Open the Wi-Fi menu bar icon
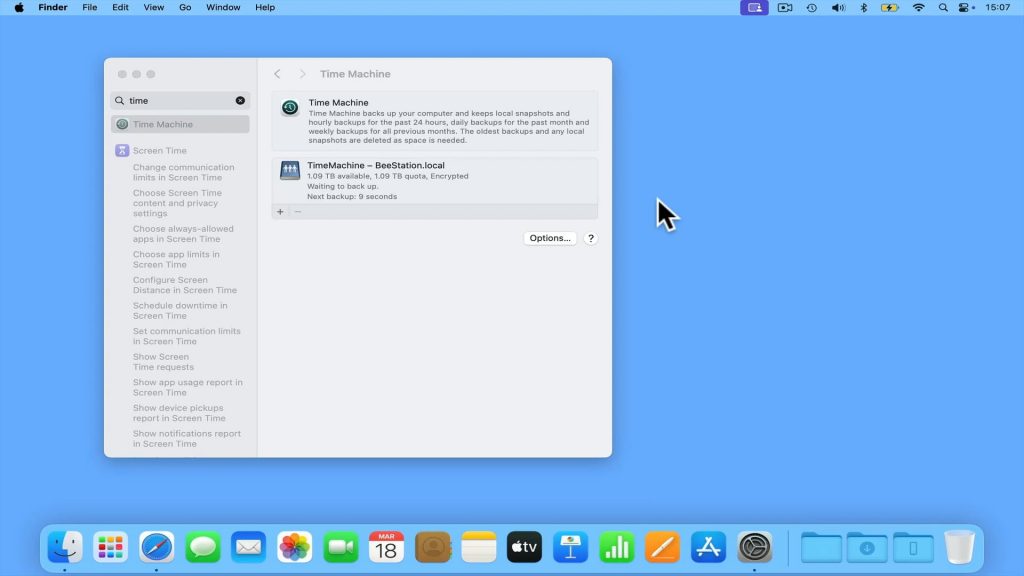Screen dimensions: 1024x576 coord(918,8)
